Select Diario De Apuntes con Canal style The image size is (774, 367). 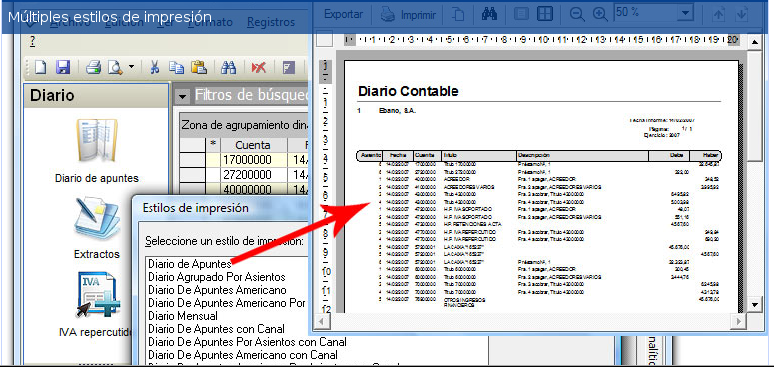[217, 328]
